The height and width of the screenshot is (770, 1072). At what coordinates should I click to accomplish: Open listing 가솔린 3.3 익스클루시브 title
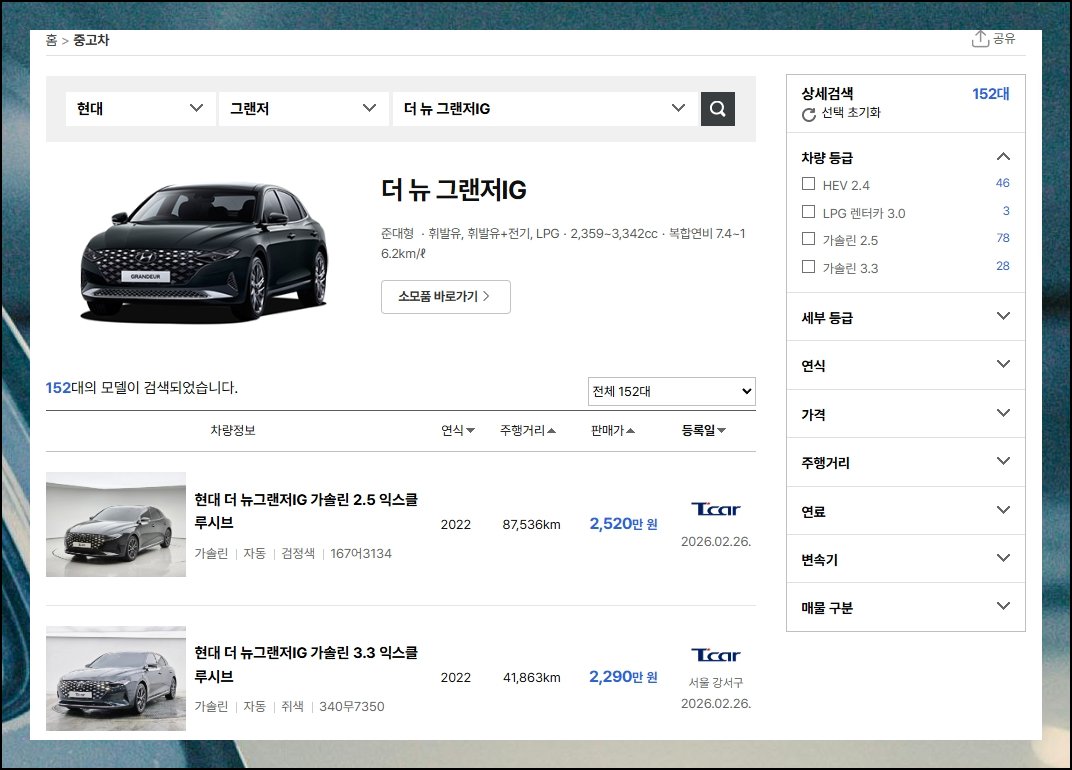pos(306,664)
